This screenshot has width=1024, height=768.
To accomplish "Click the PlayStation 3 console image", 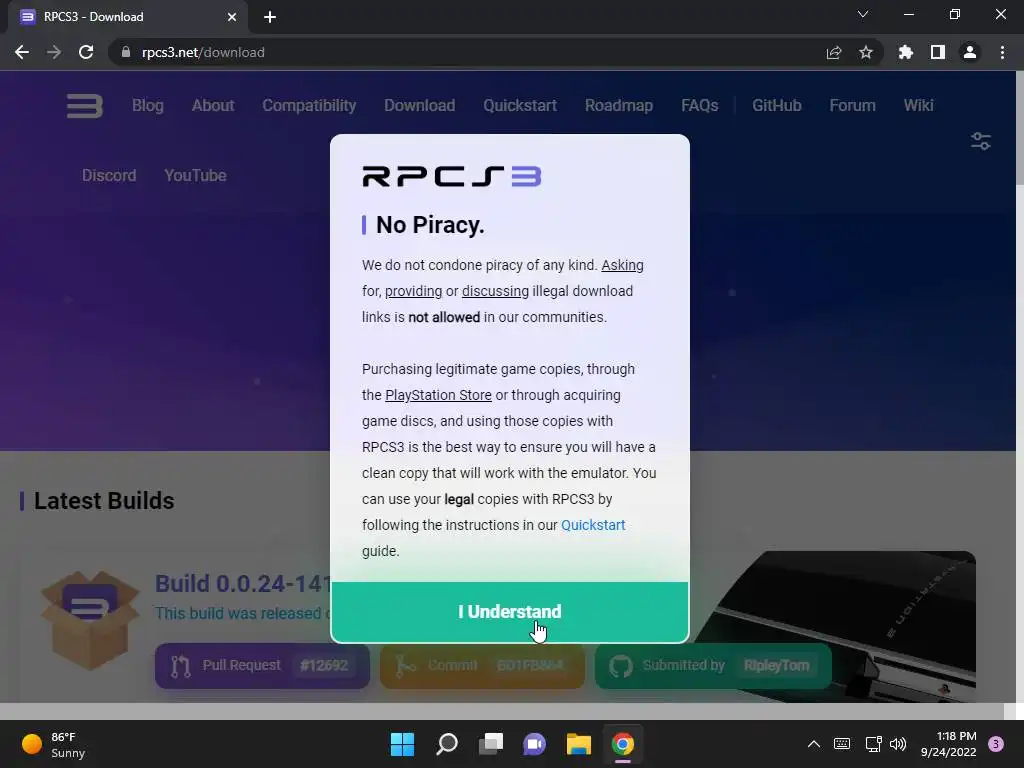I will tap(836, 627).
